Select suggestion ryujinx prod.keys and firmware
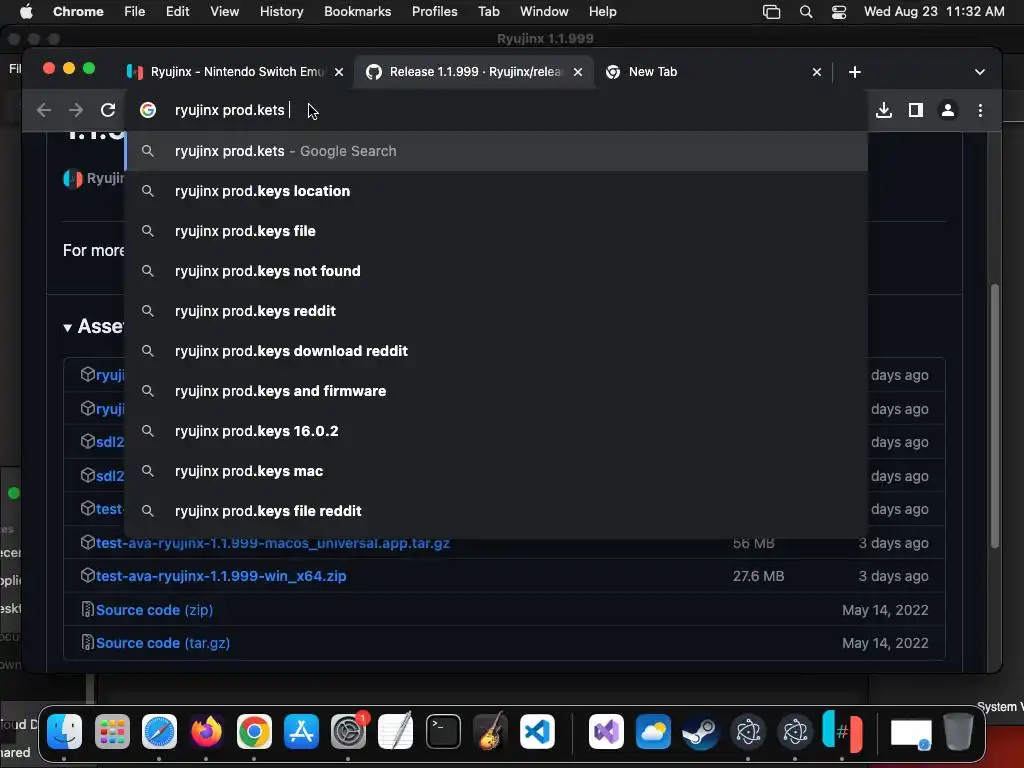Viewport: 1024px width, 768px height. 496,391
